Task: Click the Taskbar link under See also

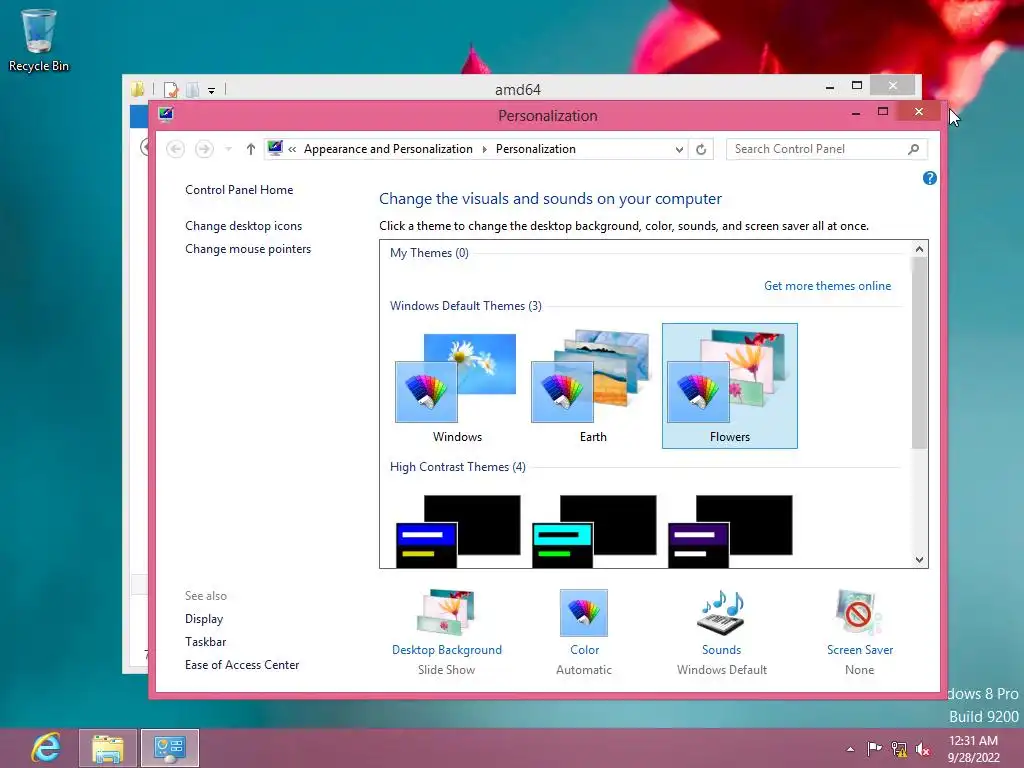Action: (x=205, y=642)
